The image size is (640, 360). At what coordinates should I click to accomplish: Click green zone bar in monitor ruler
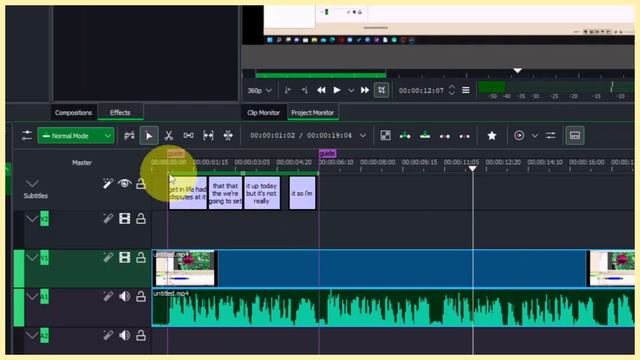320,75
